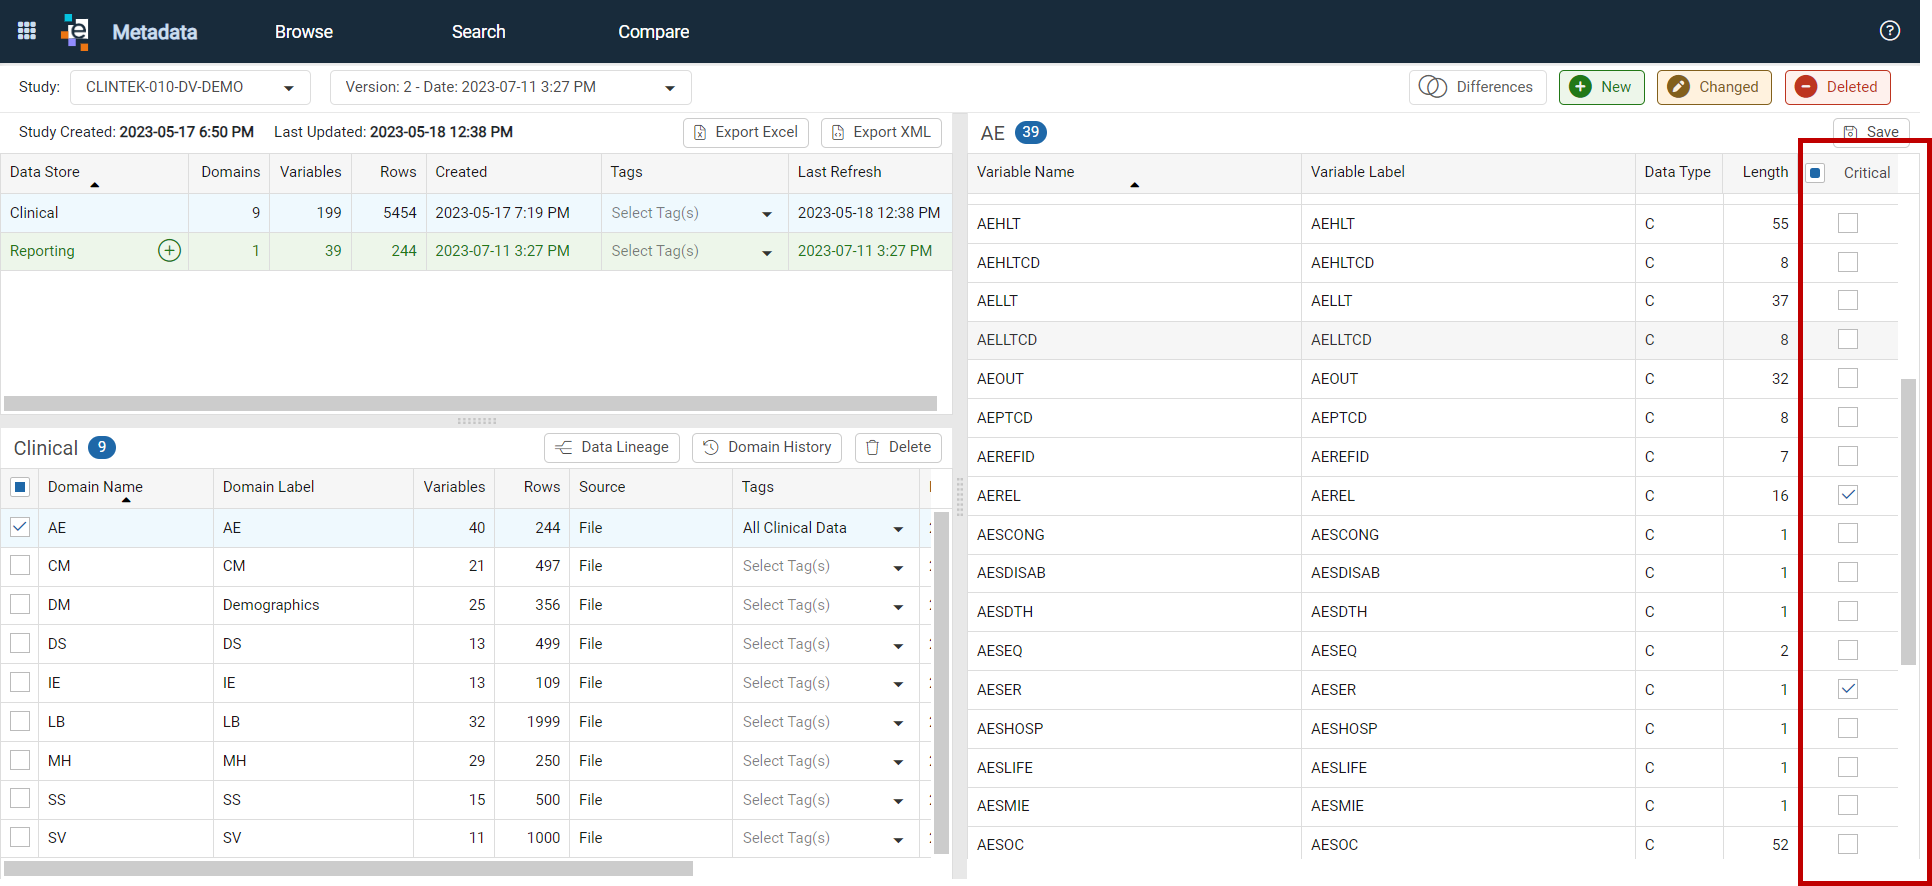Screen dimensions: 1932x886
Task: Check the DM domain checkbox
Action: (x=20, y=605)
